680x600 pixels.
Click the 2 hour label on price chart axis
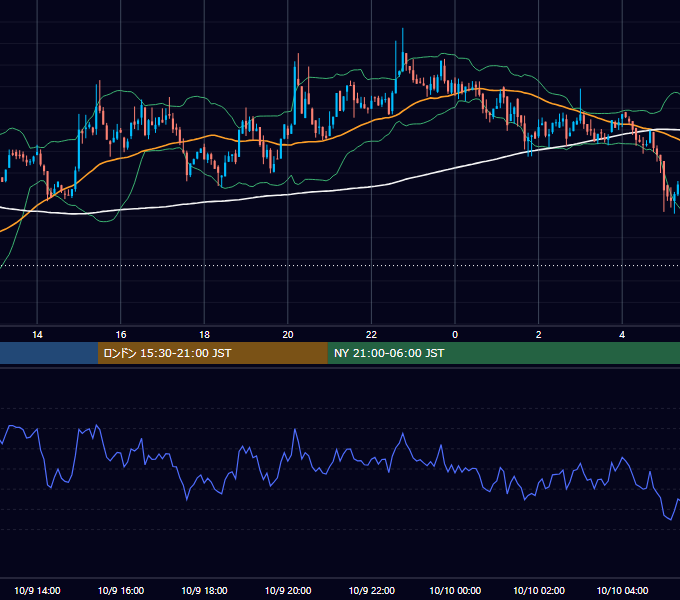point(539,335)
